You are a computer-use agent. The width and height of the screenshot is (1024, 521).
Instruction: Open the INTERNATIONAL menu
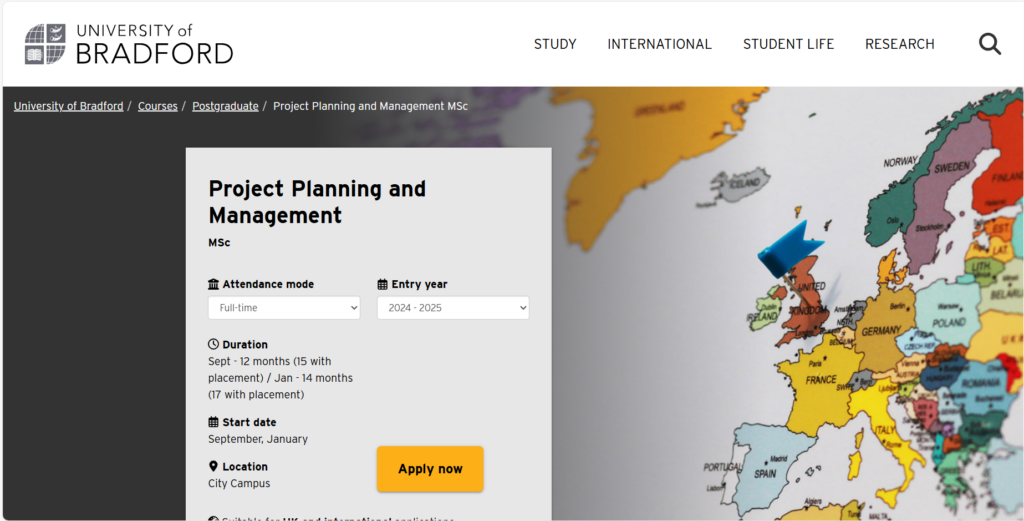tap(660, 44)
